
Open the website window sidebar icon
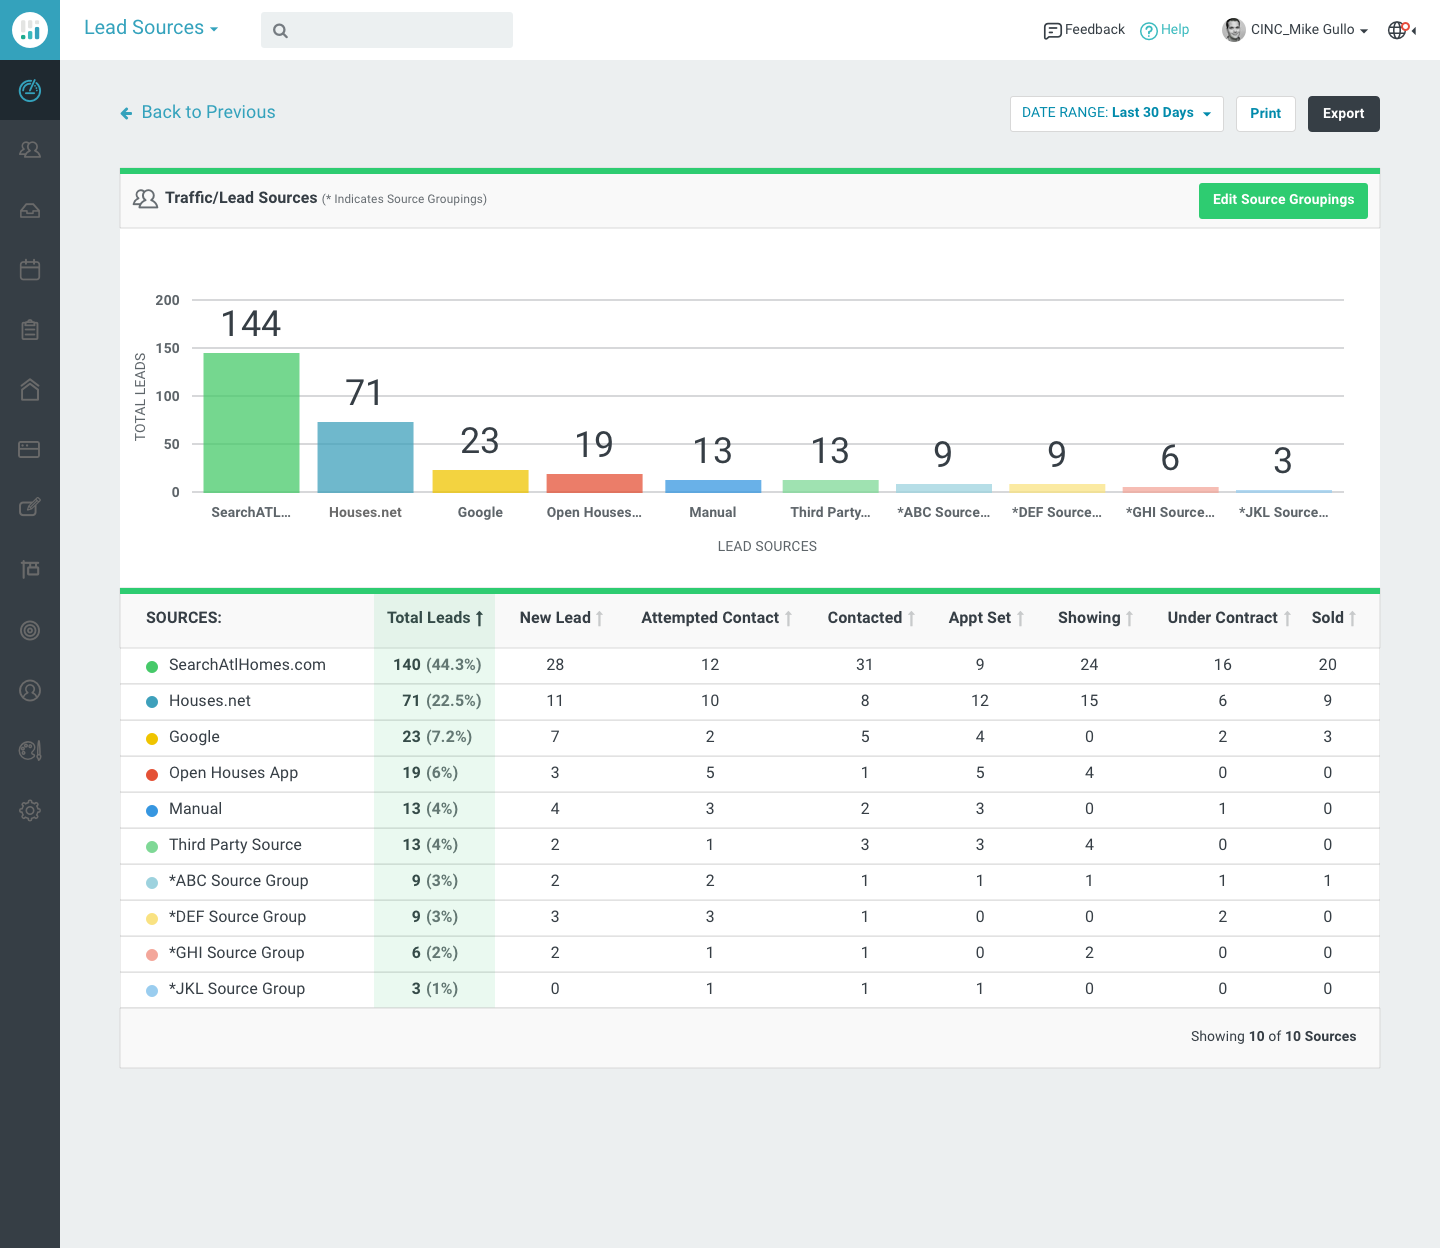30,450
